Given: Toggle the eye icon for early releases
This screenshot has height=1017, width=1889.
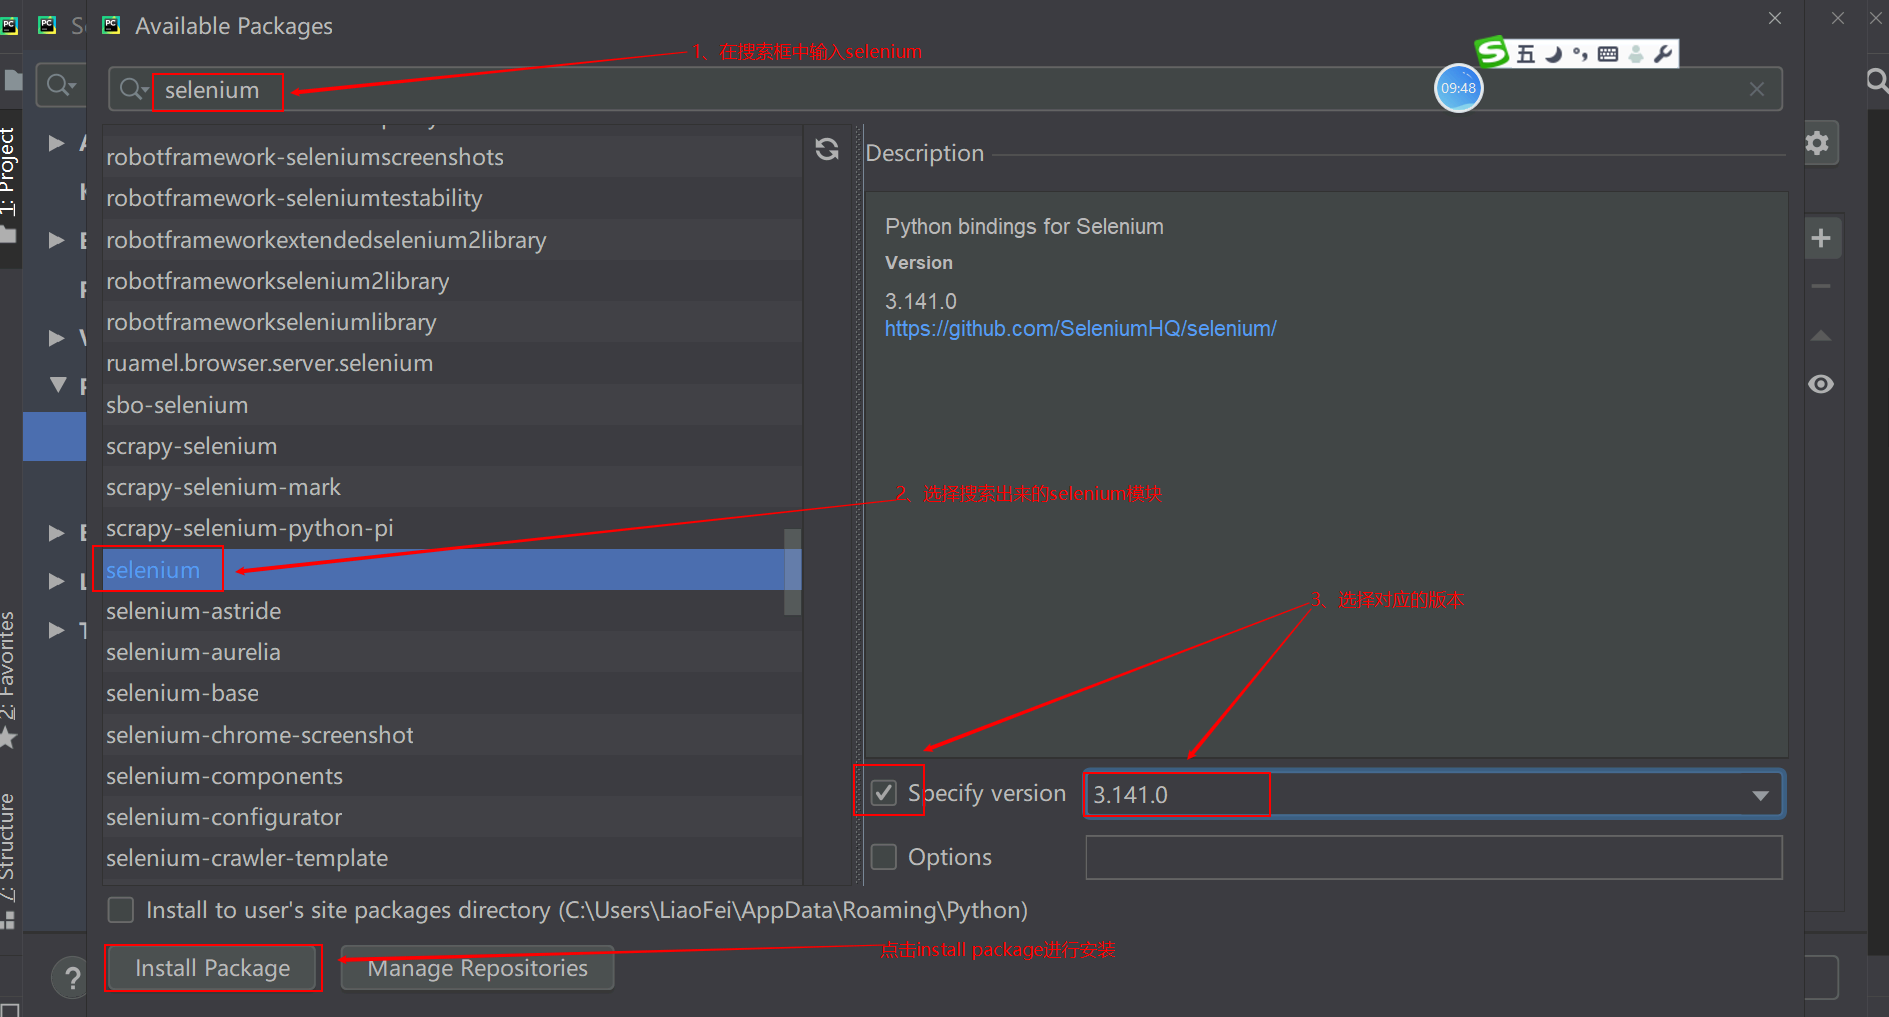Looking at the screenshot, I should coord(1821,384).
